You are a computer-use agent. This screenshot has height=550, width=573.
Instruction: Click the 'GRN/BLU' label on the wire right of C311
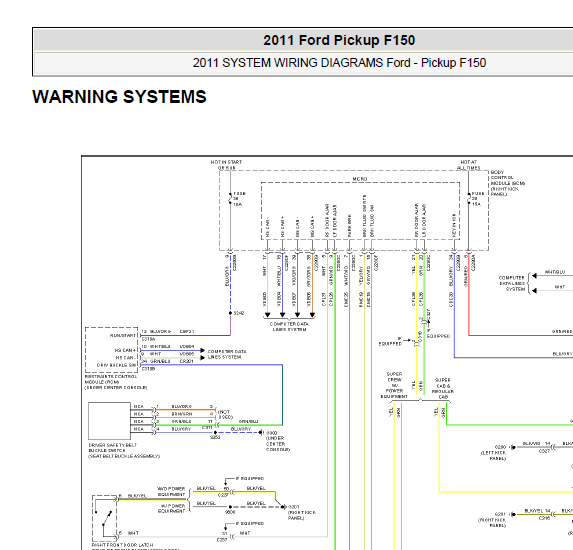pos(248,421)
